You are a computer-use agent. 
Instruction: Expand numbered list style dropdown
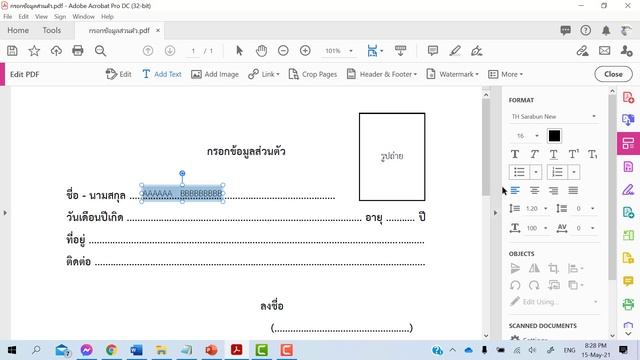tap(573, 172)
